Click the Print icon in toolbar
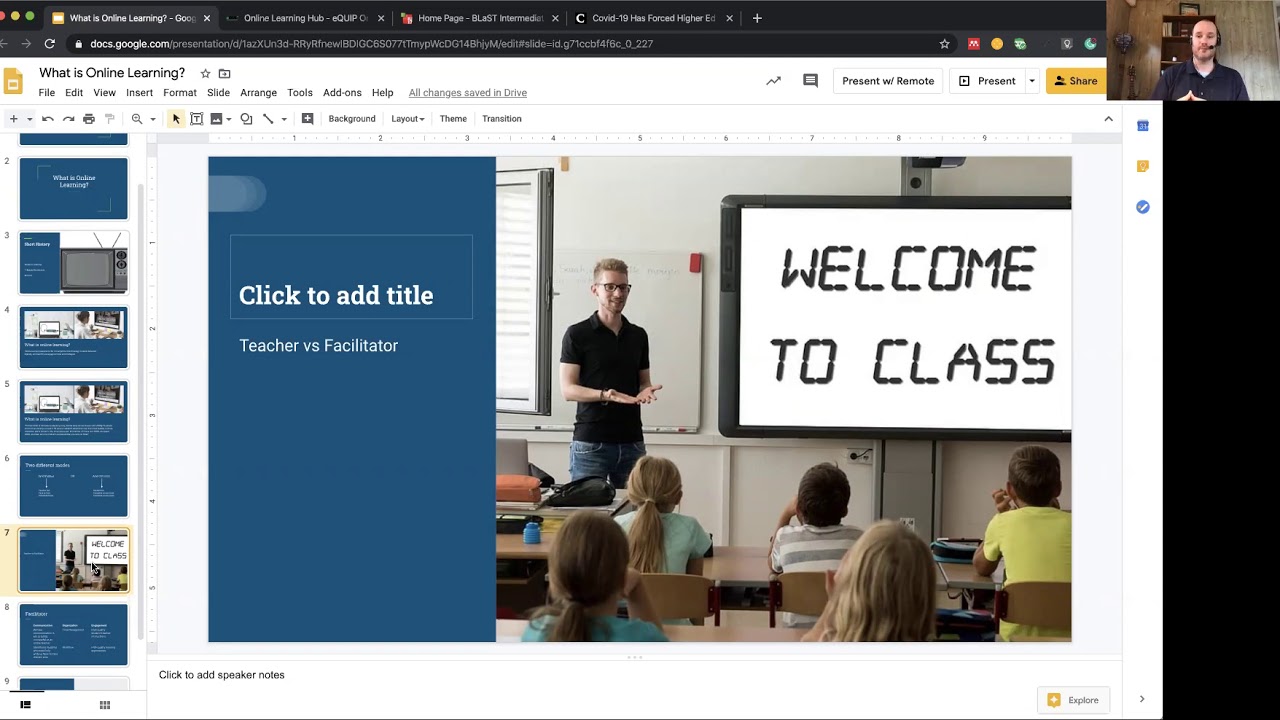The height and width of the screenshot is (720, 1280). [89, 119]
